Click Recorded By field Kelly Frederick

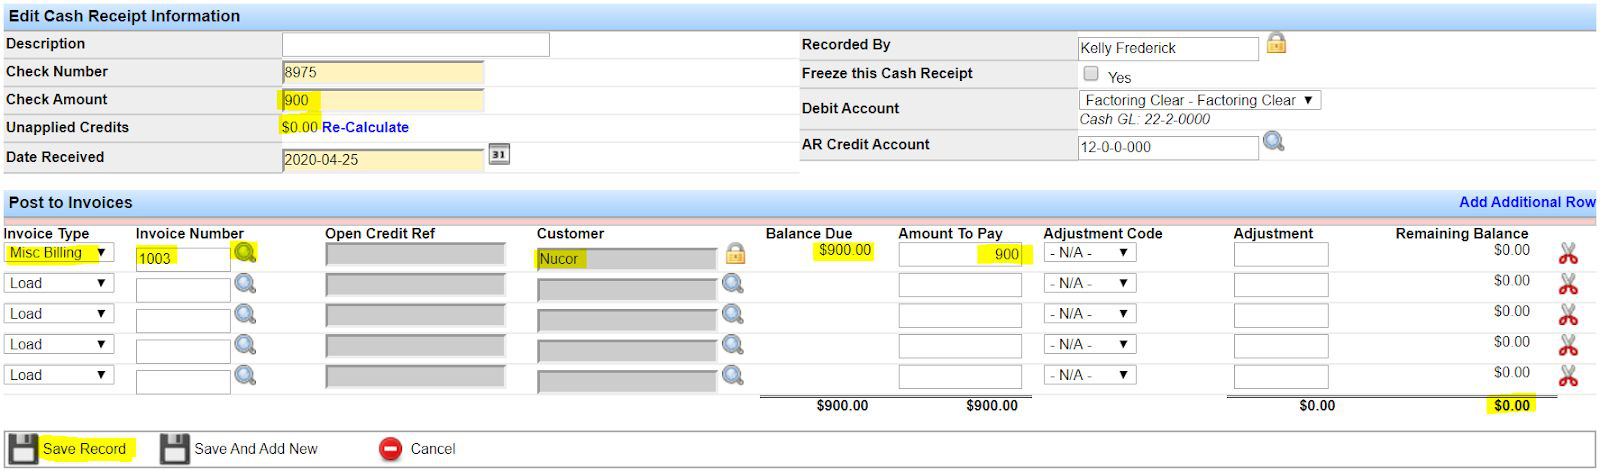point(1168,48)
